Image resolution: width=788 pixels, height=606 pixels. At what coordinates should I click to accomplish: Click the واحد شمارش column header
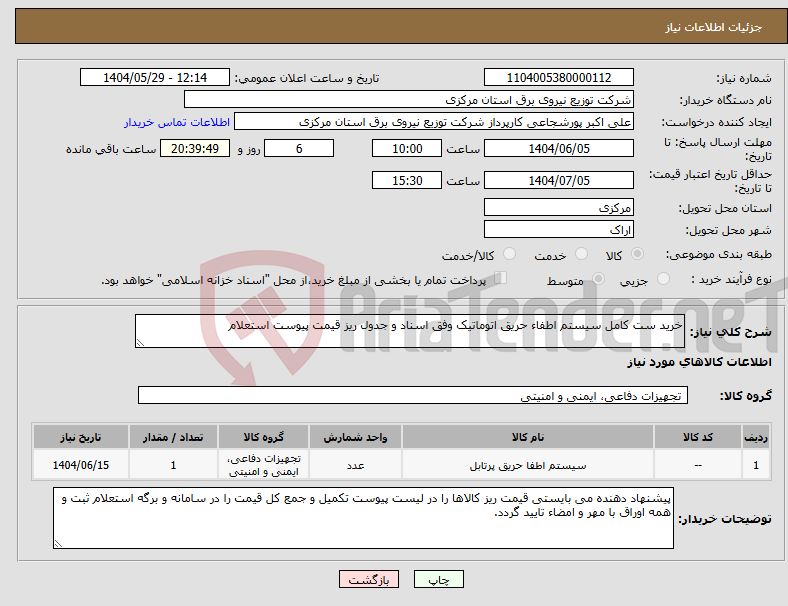[355, 437]
